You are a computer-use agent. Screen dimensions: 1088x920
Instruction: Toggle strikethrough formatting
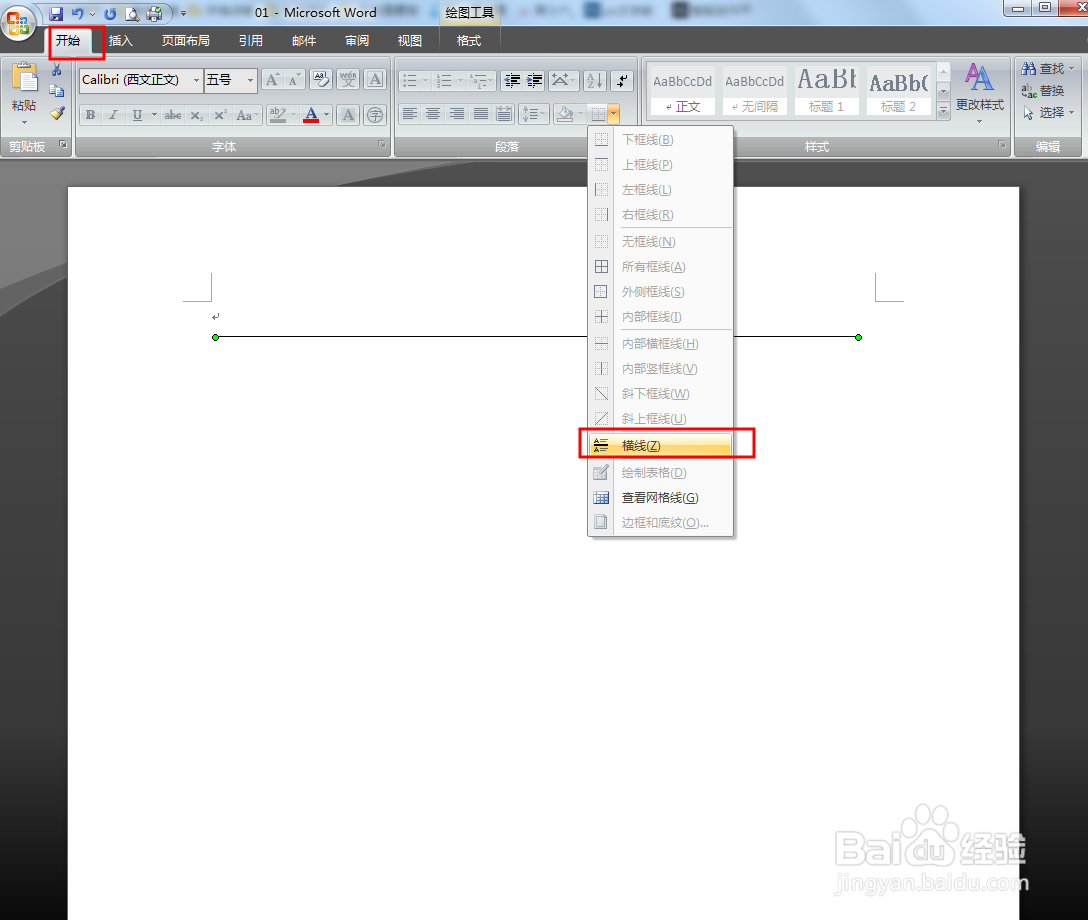173,115
